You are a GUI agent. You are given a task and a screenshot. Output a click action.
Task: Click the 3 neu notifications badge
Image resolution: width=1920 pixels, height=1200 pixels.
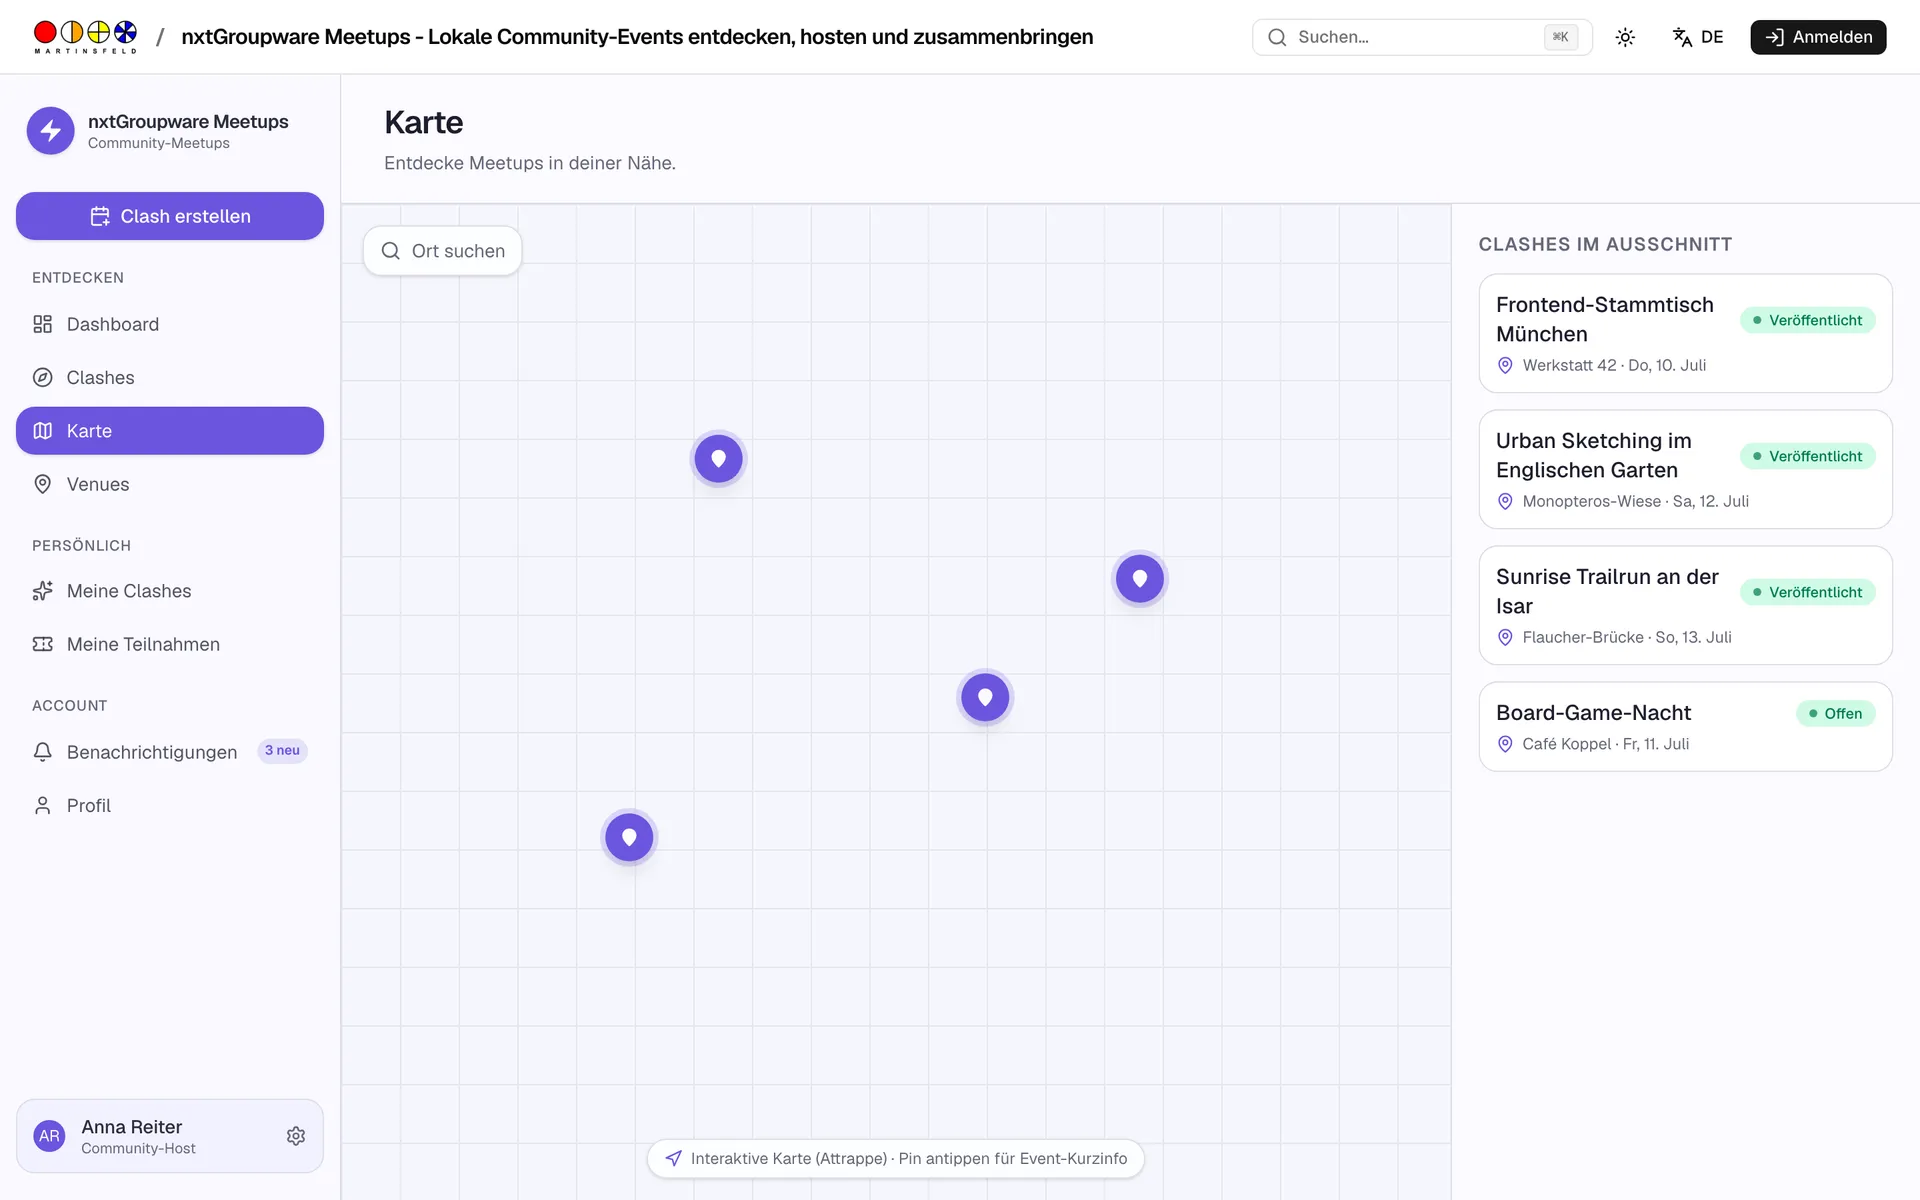282,751
